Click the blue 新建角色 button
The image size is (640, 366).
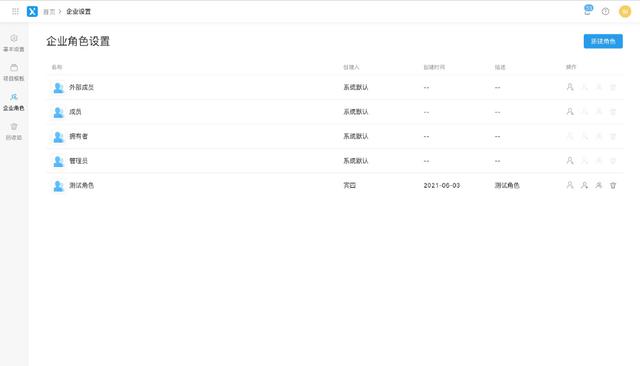coord(603,41)
